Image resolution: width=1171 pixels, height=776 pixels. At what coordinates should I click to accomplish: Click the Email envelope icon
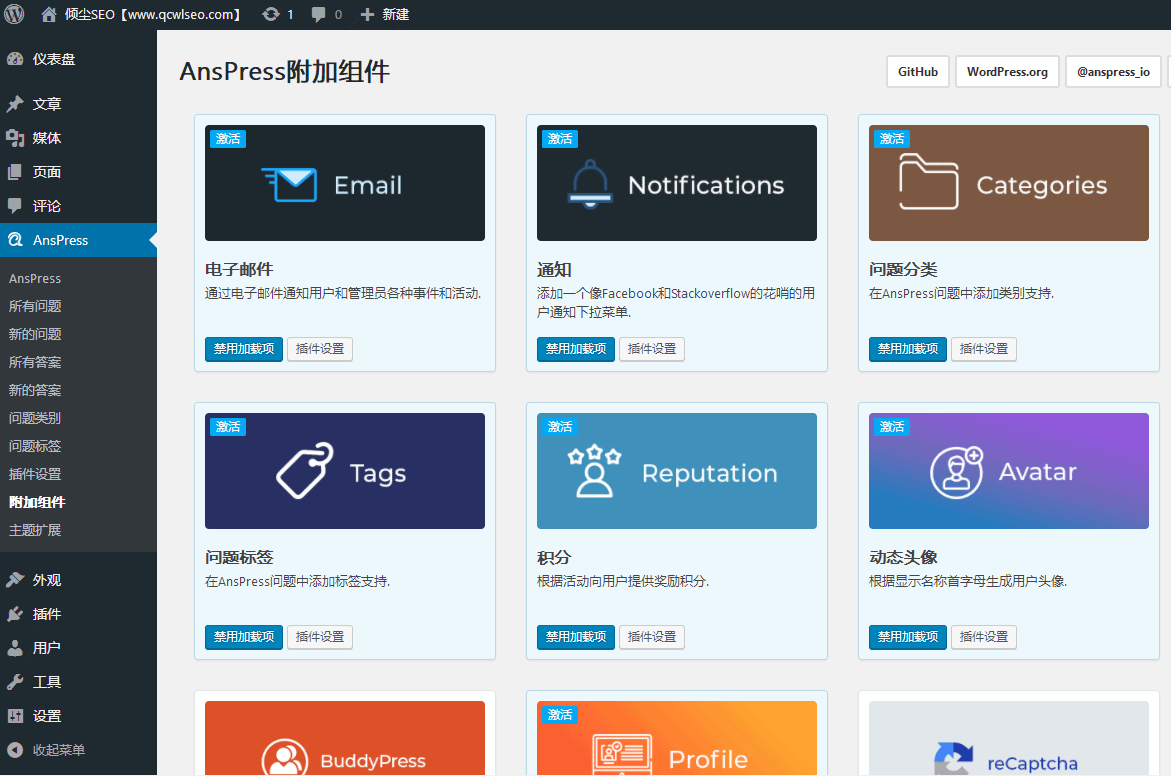tap(289, 184)
